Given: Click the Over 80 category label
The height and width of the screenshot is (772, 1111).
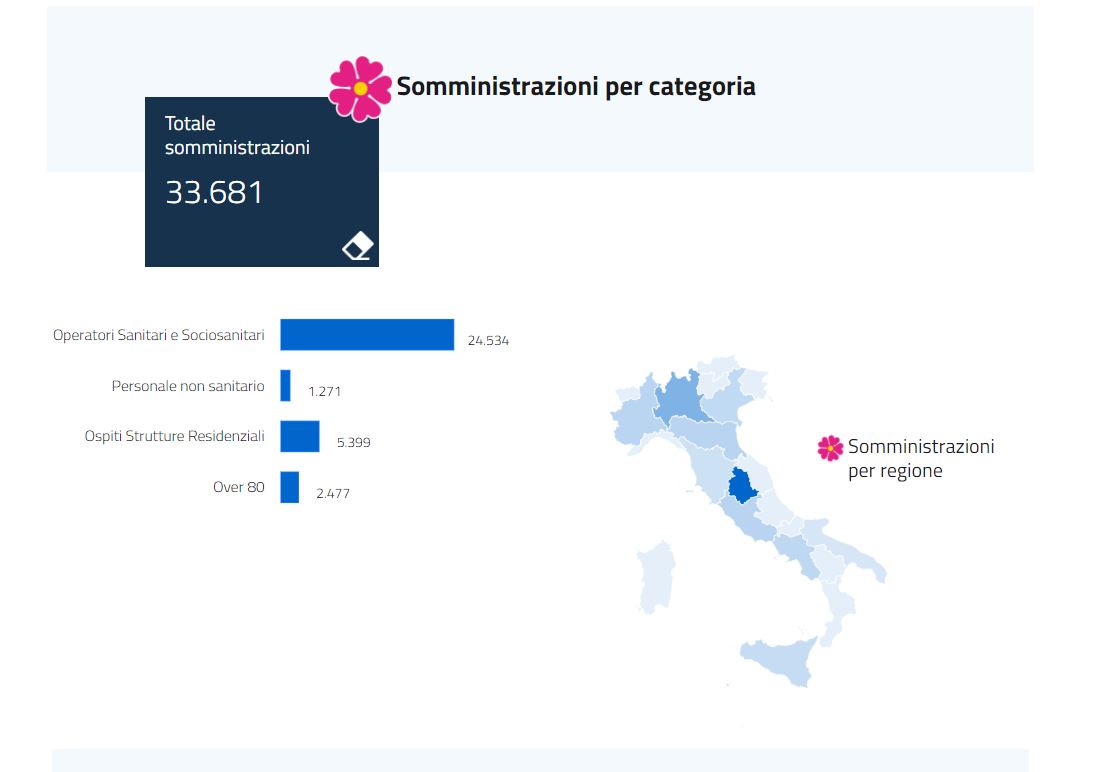Looking at the screenshot, I should (x=238, y=487).
